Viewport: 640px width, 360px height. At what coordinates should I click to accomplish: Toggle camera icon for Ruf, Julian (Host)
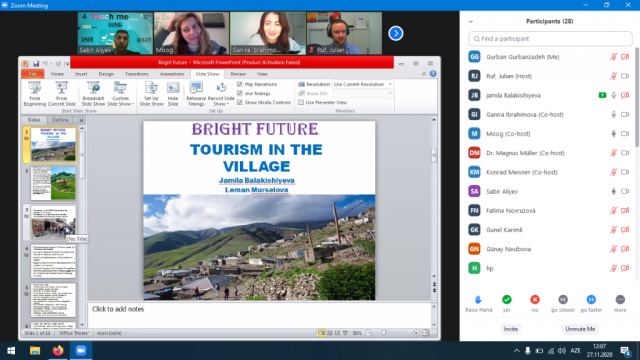coord(625,76)
